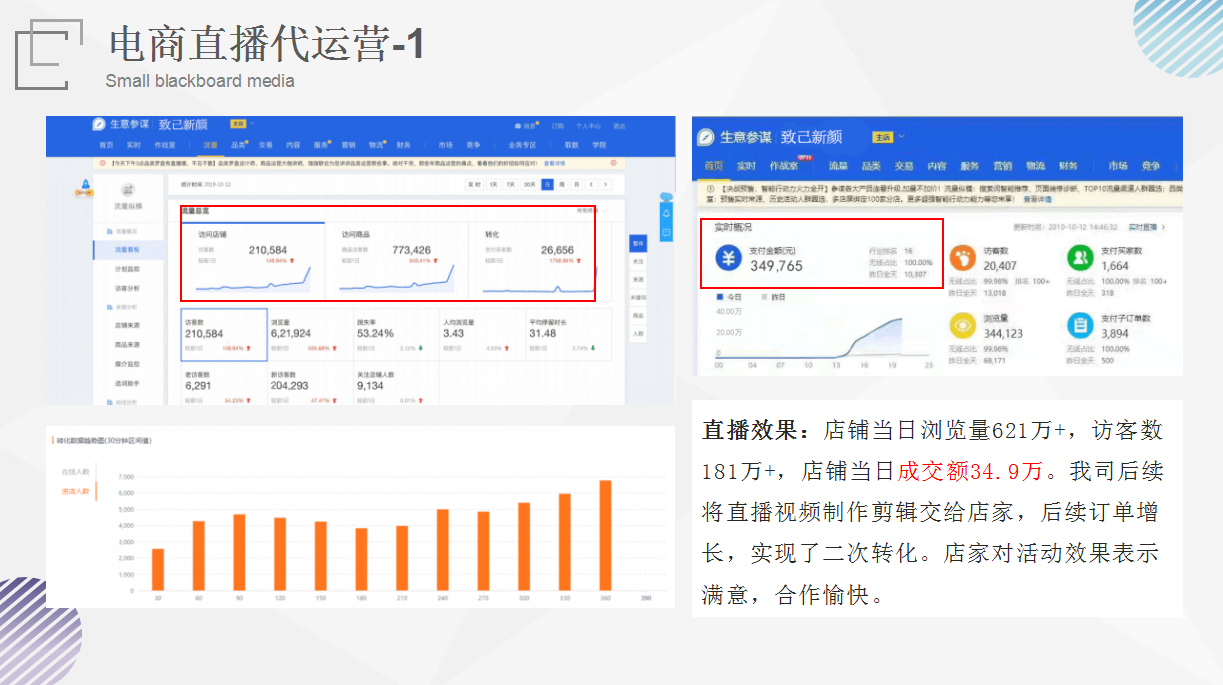This screenshot has width=1223, height=685.
Task: Click the 生意参谋 compass logo in right dashboard
Action: (705, 137)
